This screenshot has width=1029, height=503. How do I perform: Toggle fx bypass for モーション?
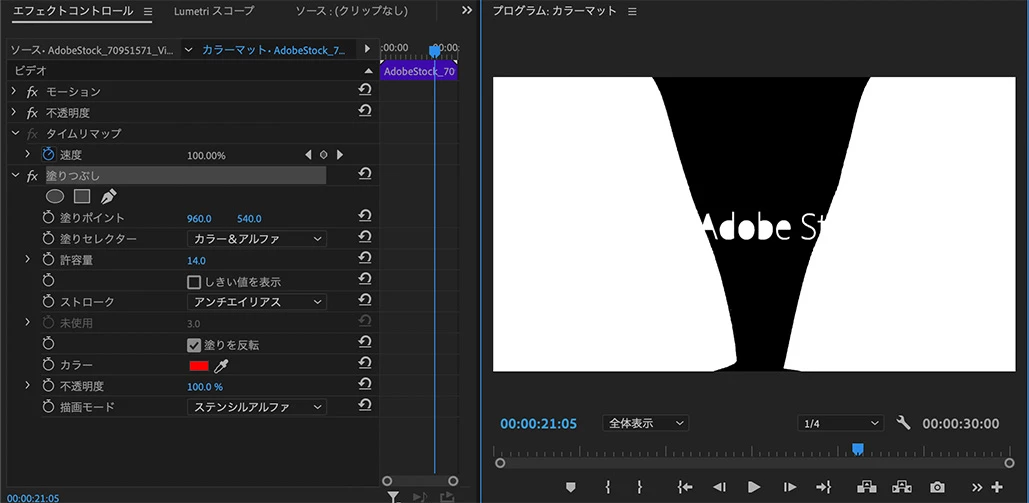pos(32,92)
